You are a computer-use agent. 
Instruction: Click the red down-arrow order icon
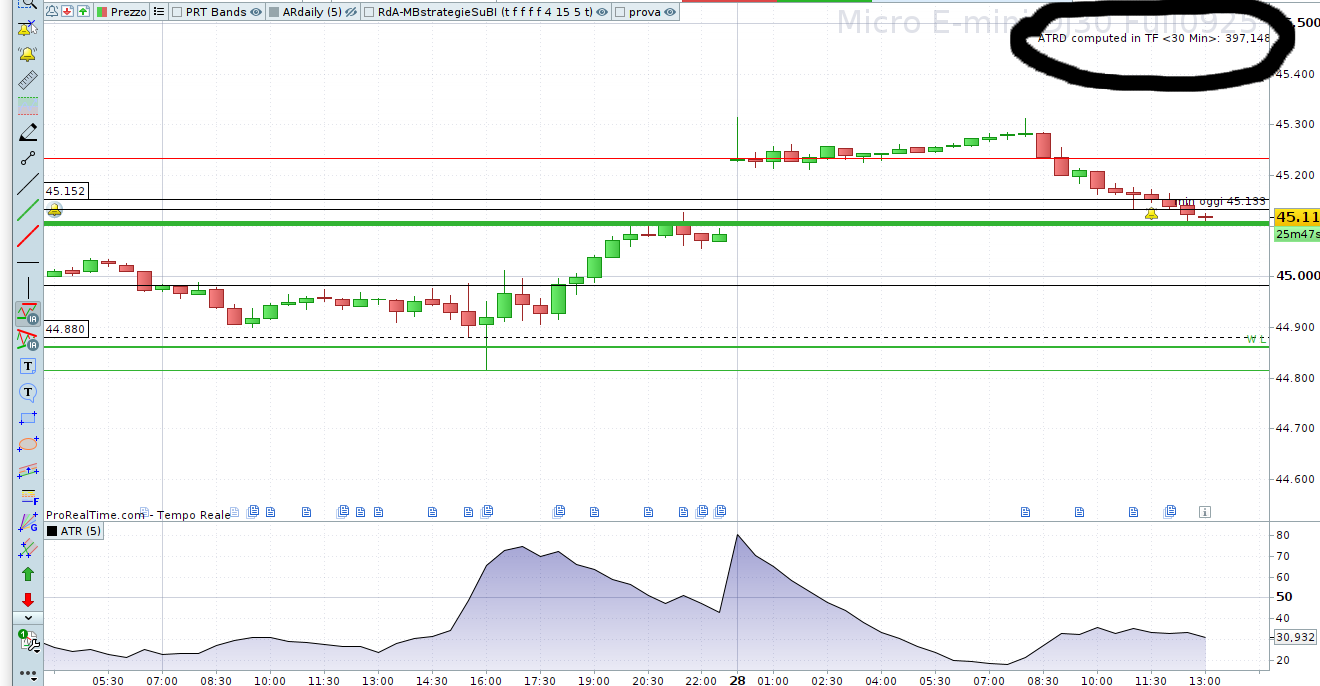point(67,12)
